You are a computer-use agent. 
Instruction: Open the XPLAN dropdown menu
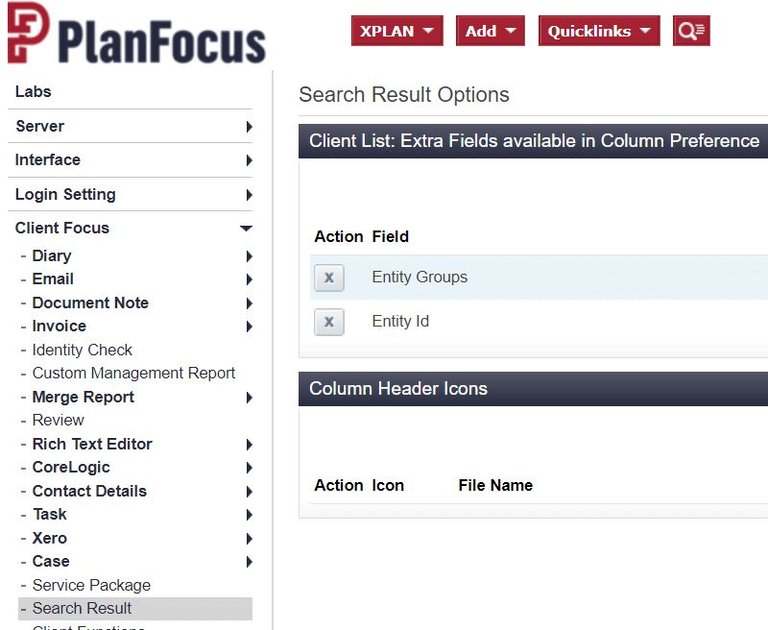point(397,31)
